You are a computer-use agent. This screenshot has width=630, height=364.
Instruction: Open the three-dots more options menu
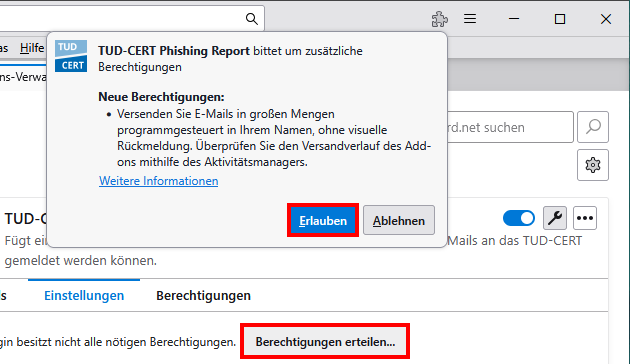(585, 218)
